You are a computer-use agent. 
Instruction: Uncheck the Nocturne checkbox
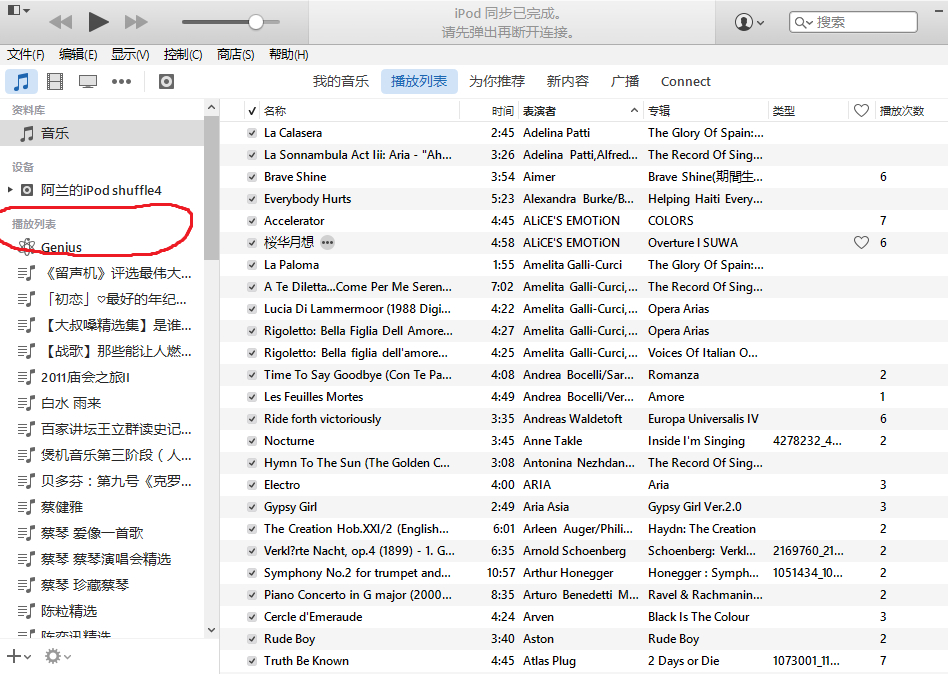coord(252,441)
